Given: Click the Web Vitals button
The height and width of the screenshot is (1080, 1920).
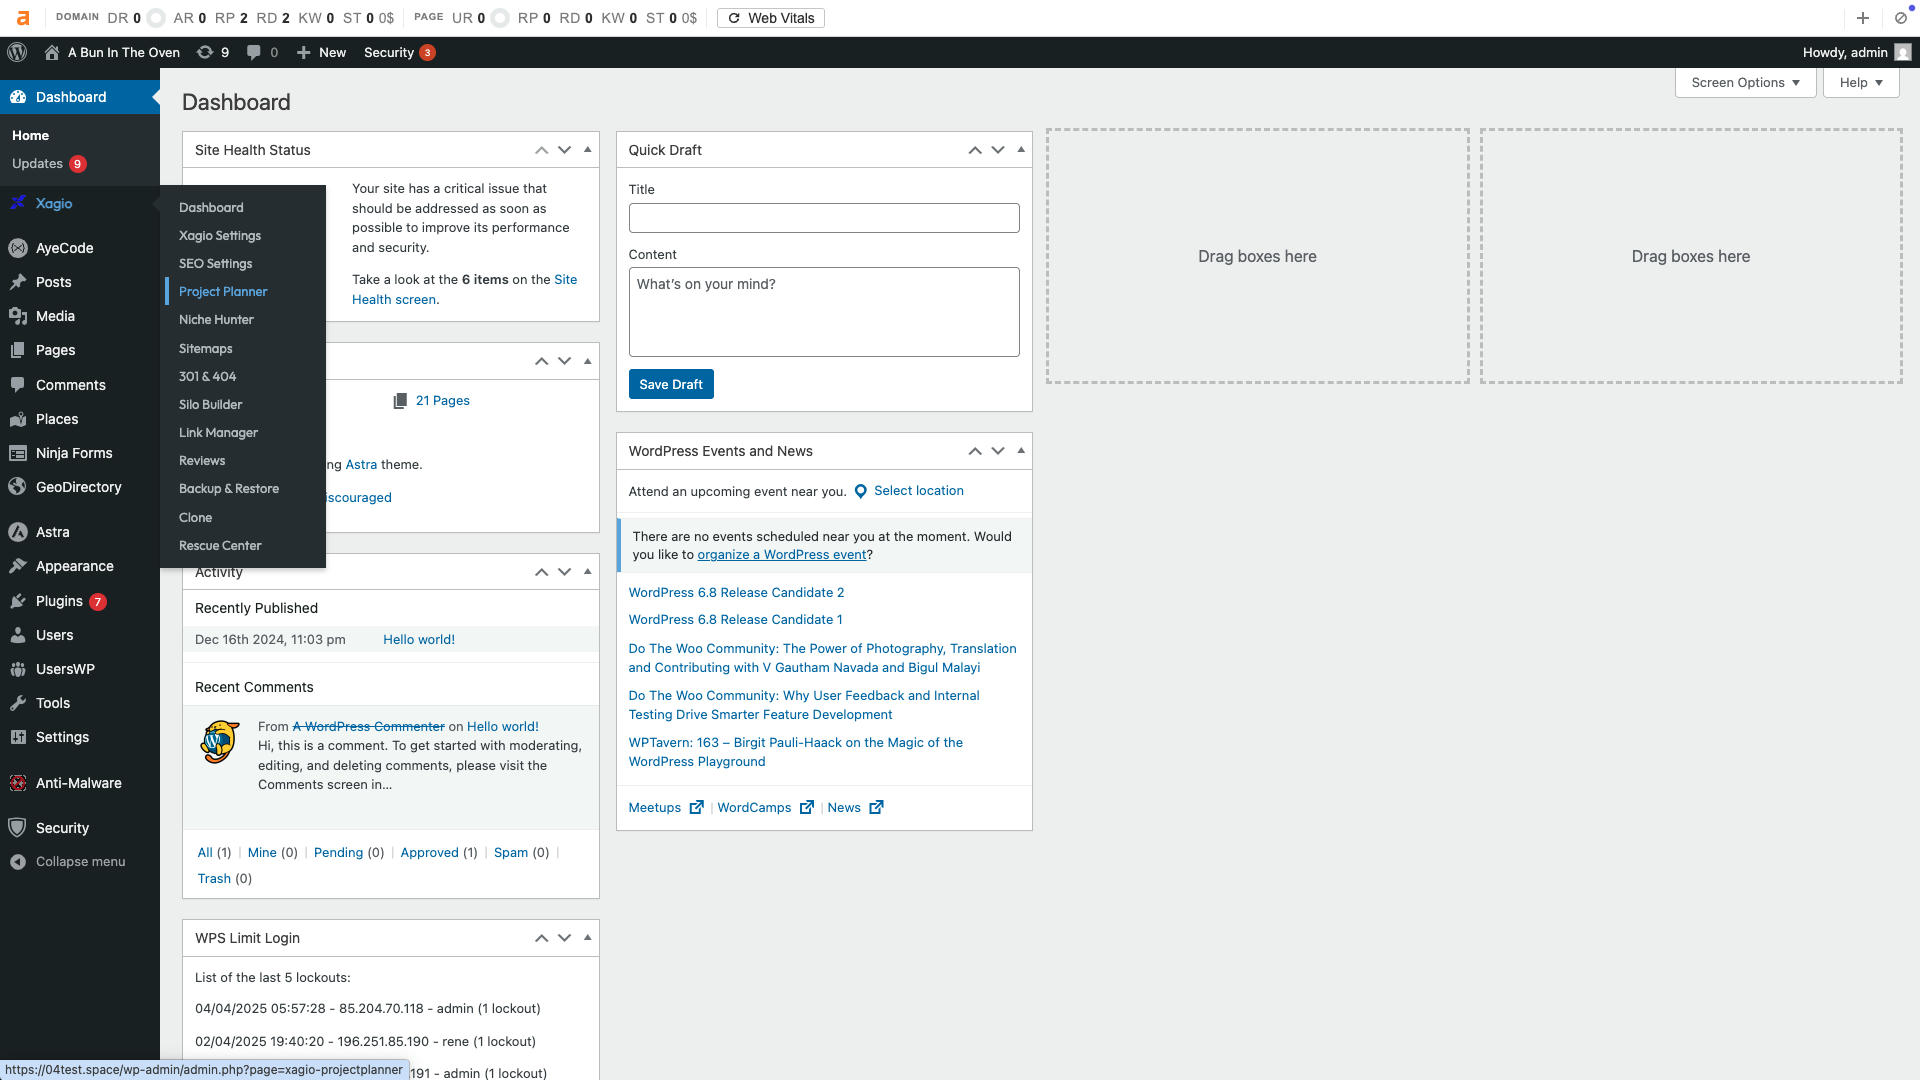Looking at the screenshot, I should coord(771,18).
